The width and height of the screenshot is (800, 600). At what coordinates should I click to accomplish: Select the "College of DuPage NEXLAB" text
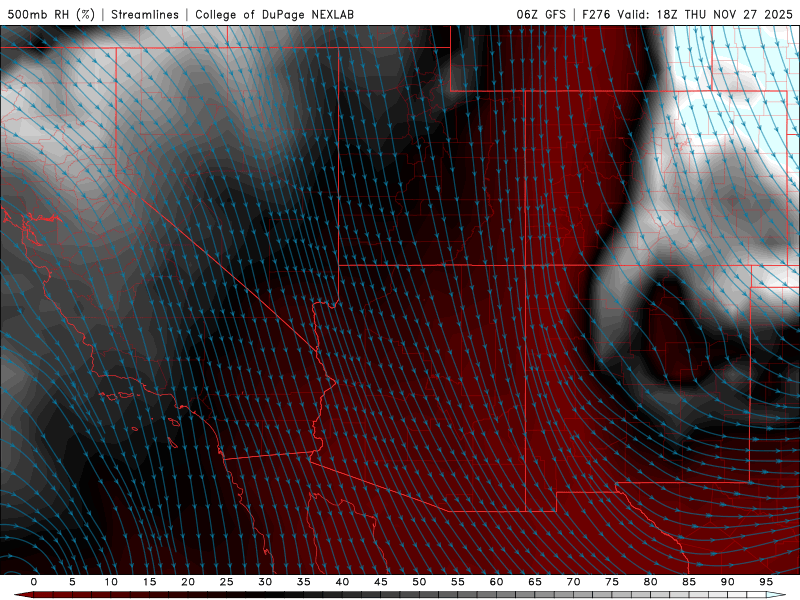point(274,15)
